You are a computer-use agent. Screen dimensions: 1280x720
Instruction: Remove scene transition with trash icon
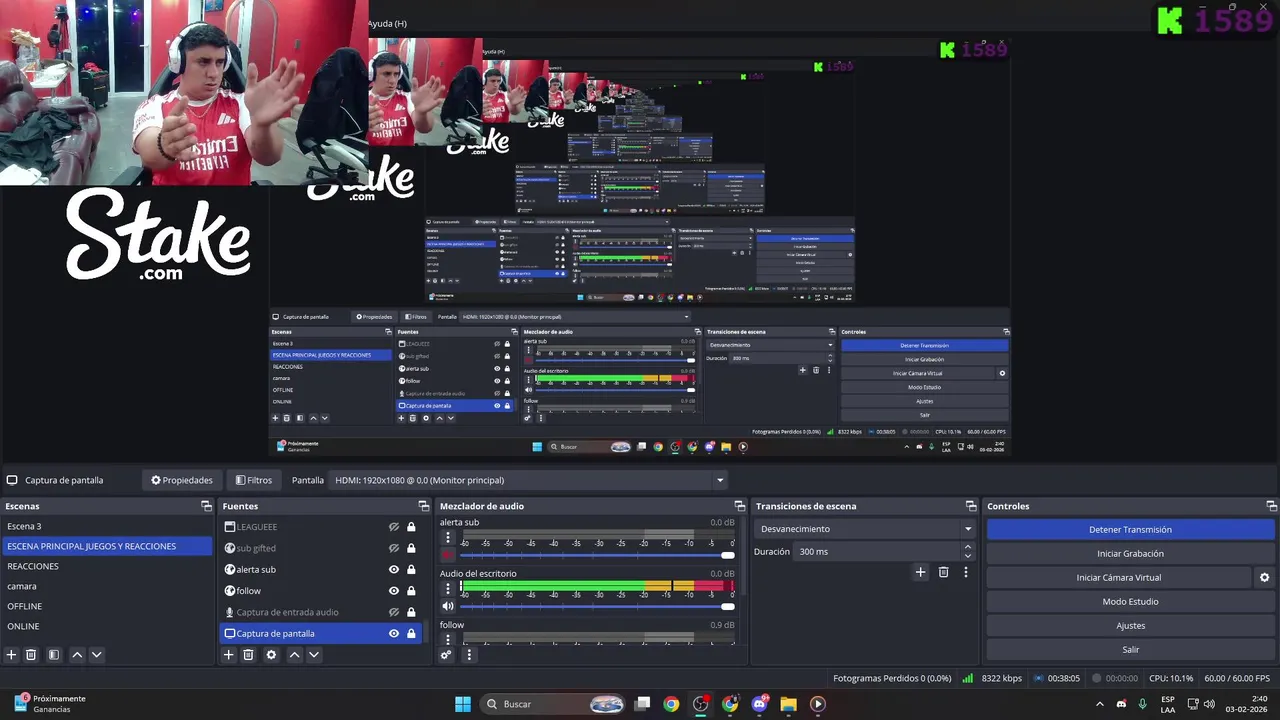pyautogui.click(x=943, y=572)
